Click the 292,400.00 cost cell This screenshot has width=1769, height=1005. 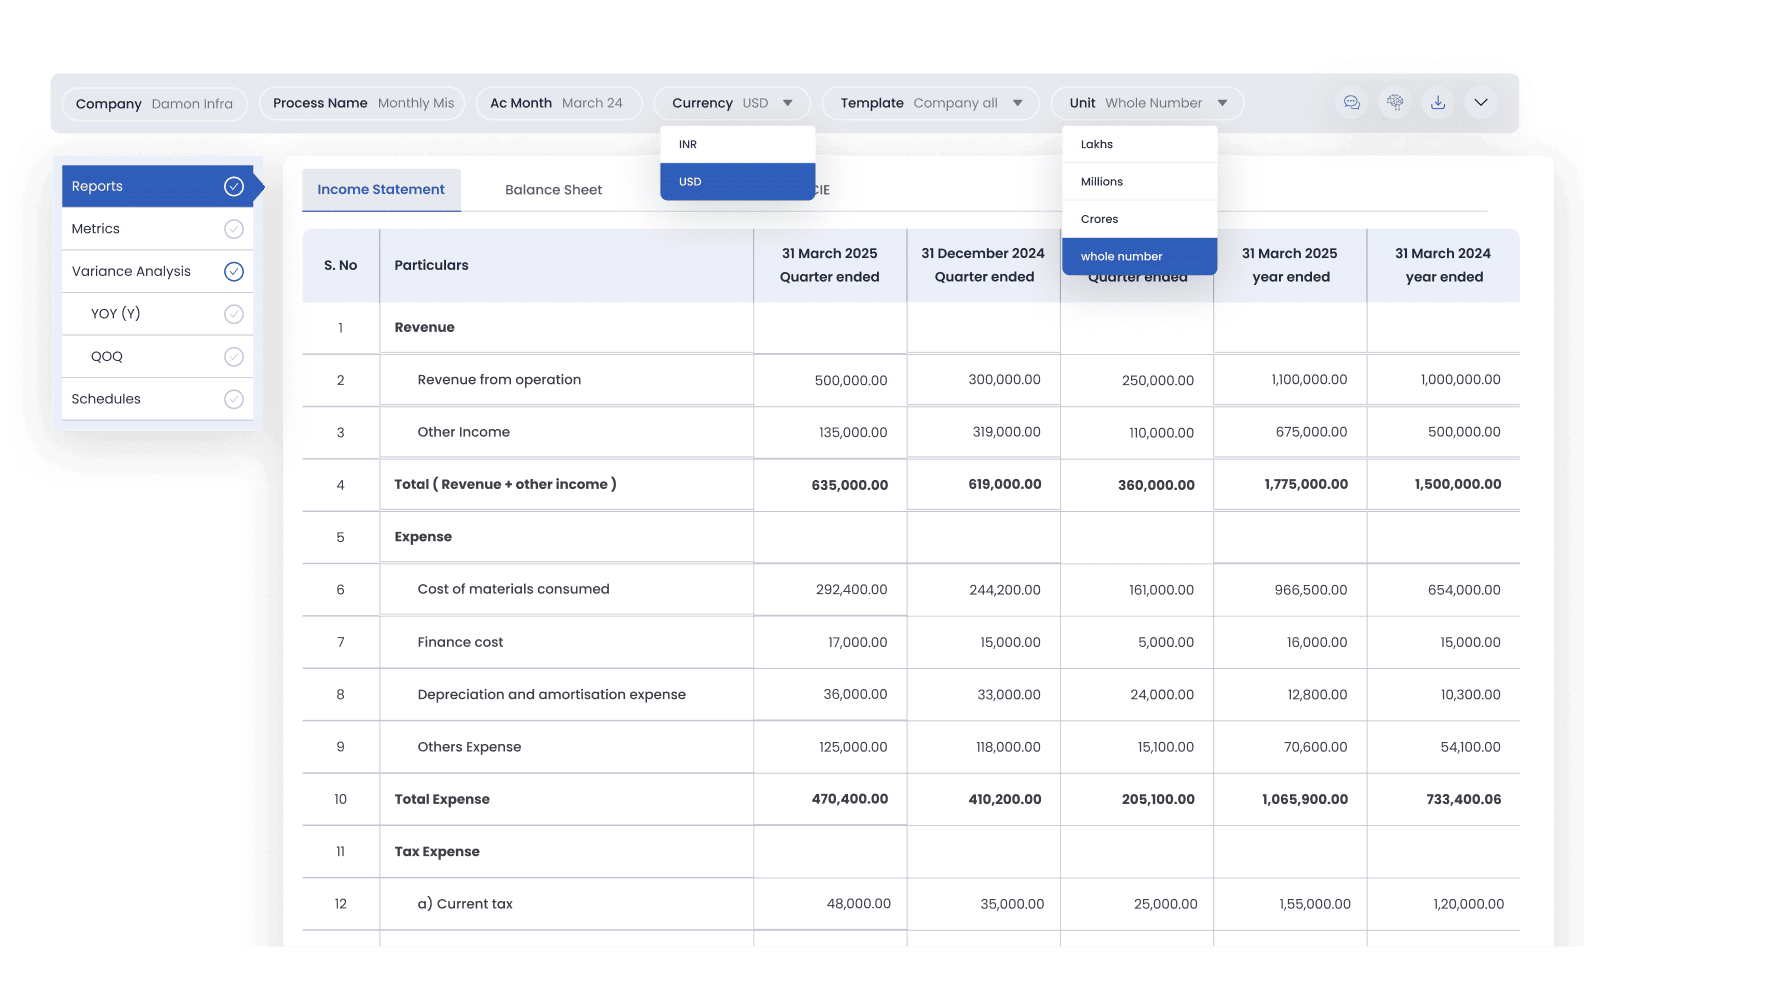point(830,589)
